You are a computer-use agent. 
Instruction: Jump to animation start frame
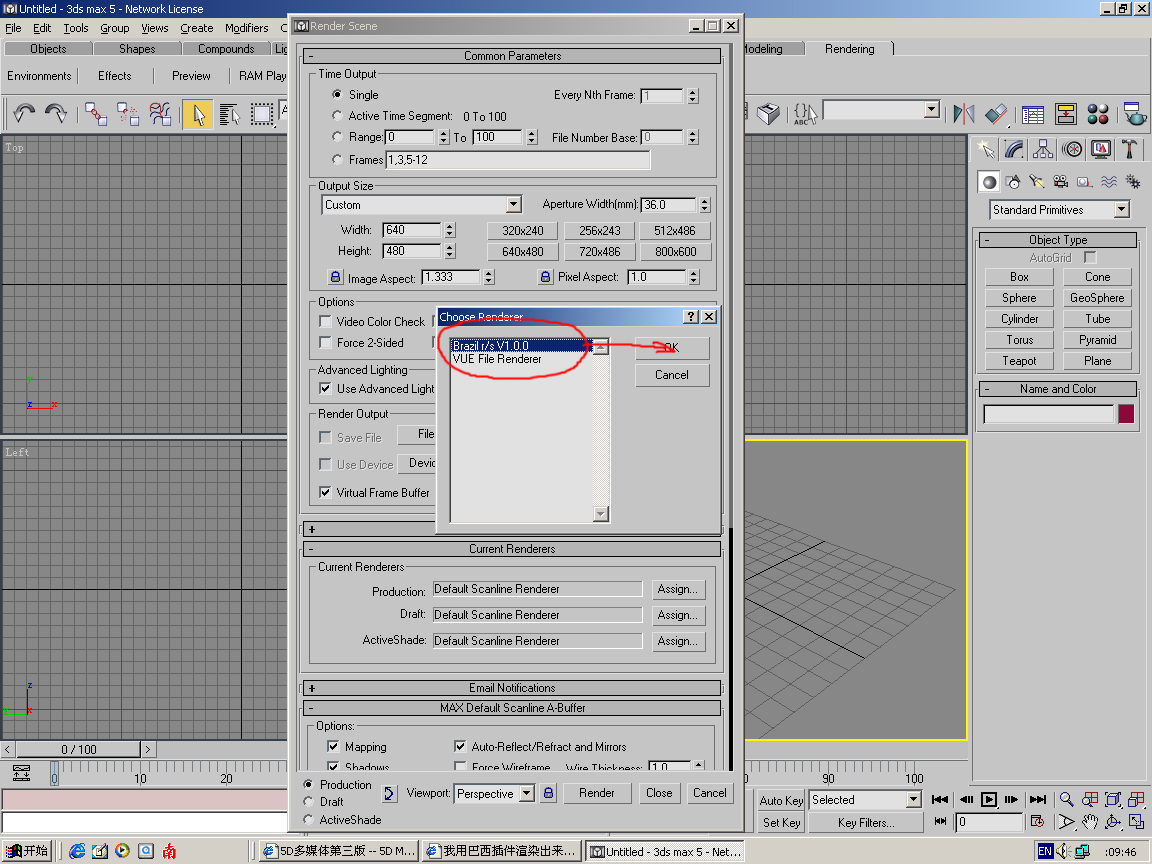[940, 799]
